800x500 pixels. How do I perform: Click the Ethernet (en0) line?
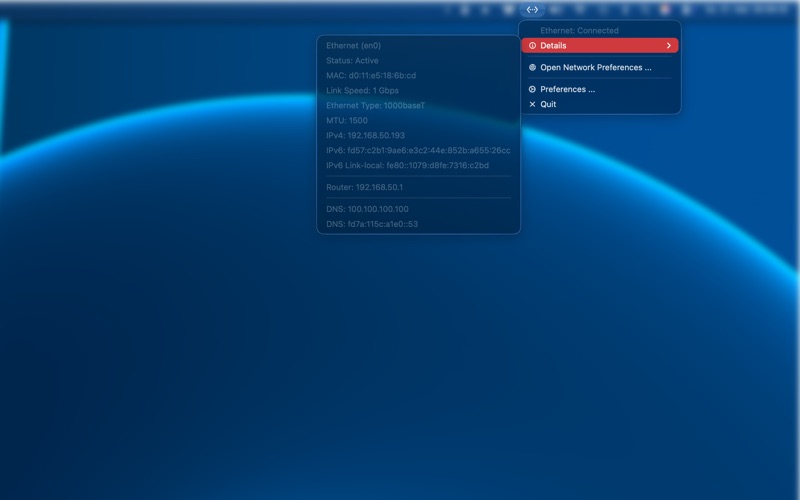(x=353, y=45)
